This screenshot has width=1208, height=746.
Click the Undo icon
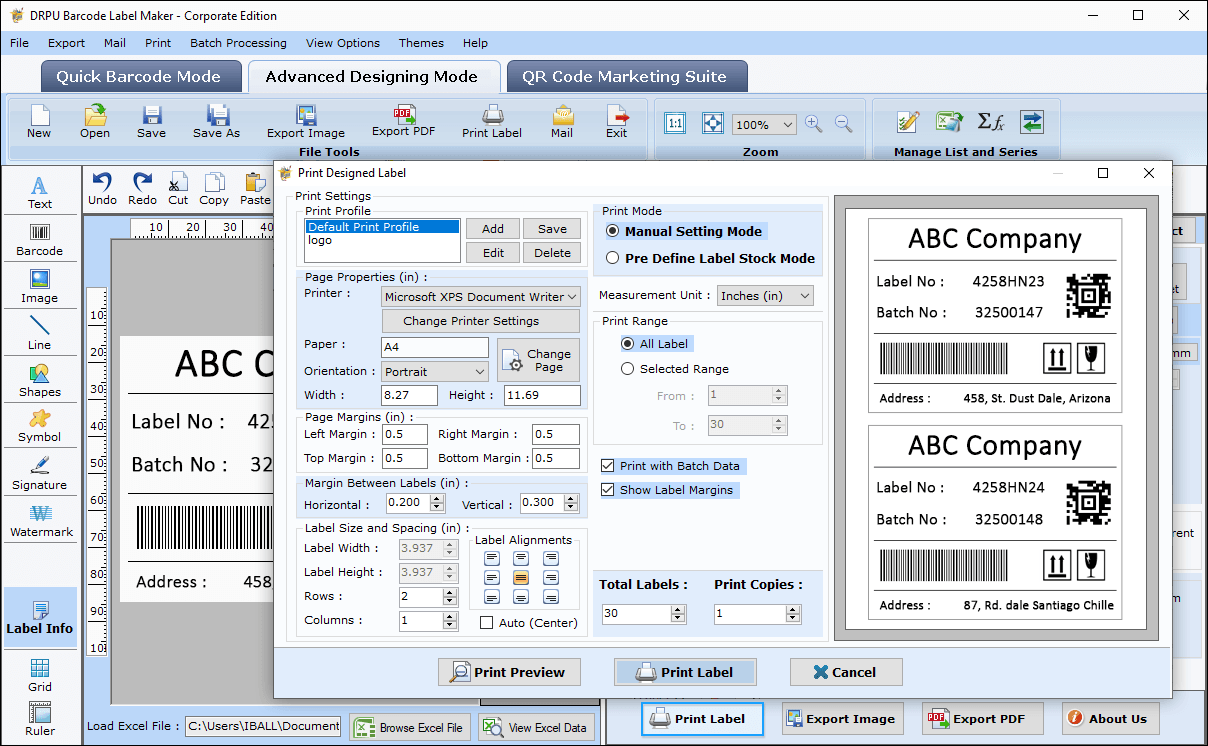102,187
